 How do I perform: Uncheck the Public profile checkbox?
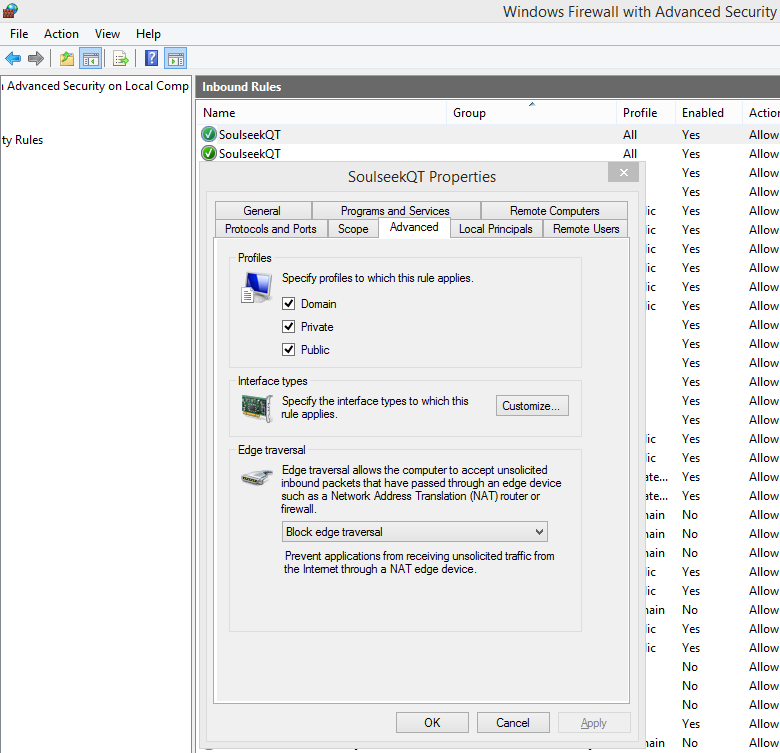(x=289, y=349)
